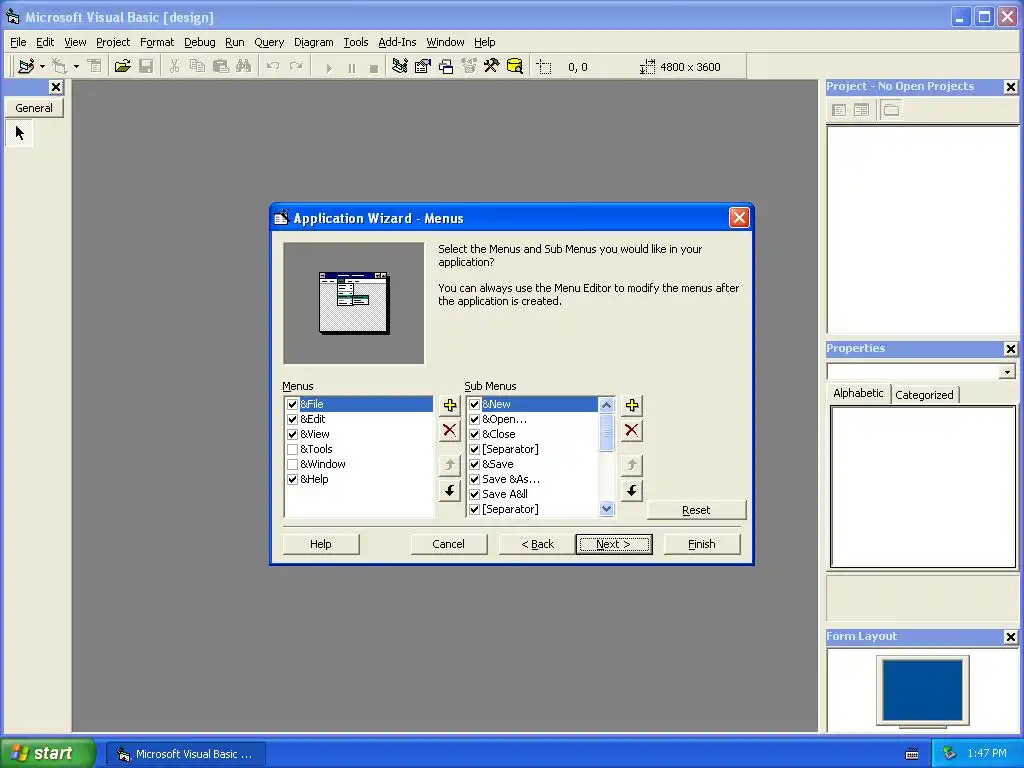Click the Menu Editor toolbar icon
The image size is (1024, 768).
95,66
